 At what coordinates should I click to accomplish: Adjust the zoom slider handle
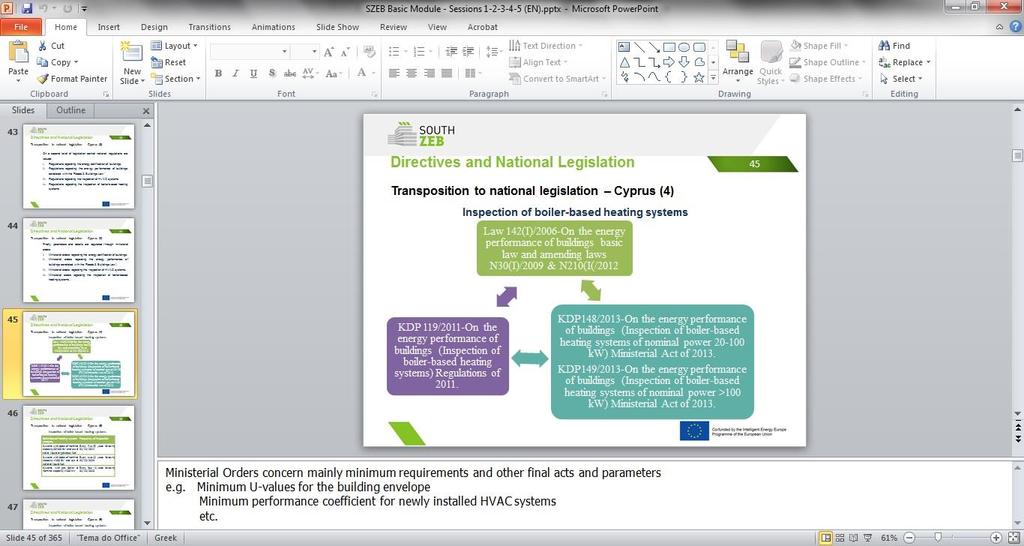click(938, 538)
